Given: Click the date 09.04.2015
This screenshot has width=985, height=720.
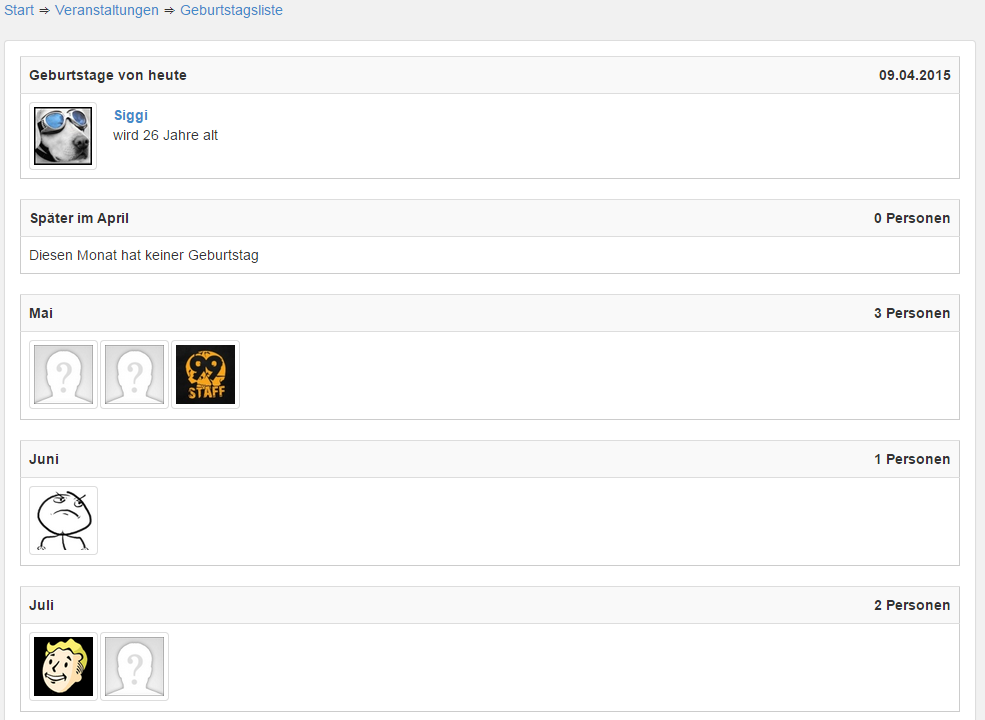Looking at the screenshot, I should pos(915,75).
